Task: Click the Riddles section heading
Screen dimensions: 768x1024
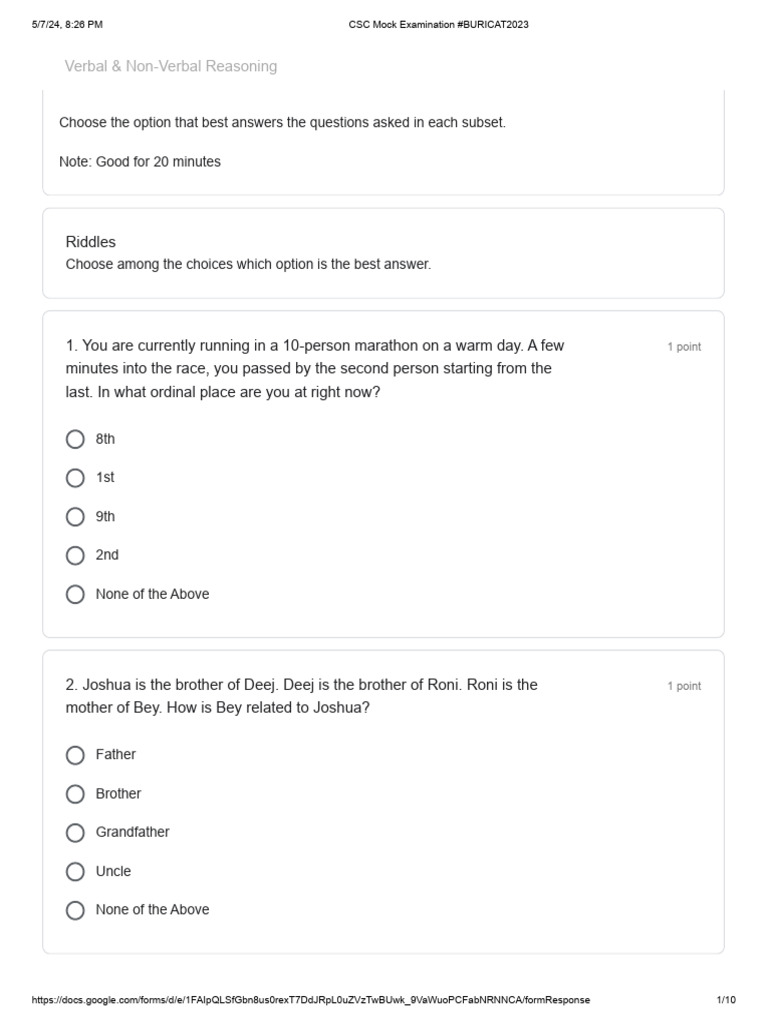Action: point(91,242)
